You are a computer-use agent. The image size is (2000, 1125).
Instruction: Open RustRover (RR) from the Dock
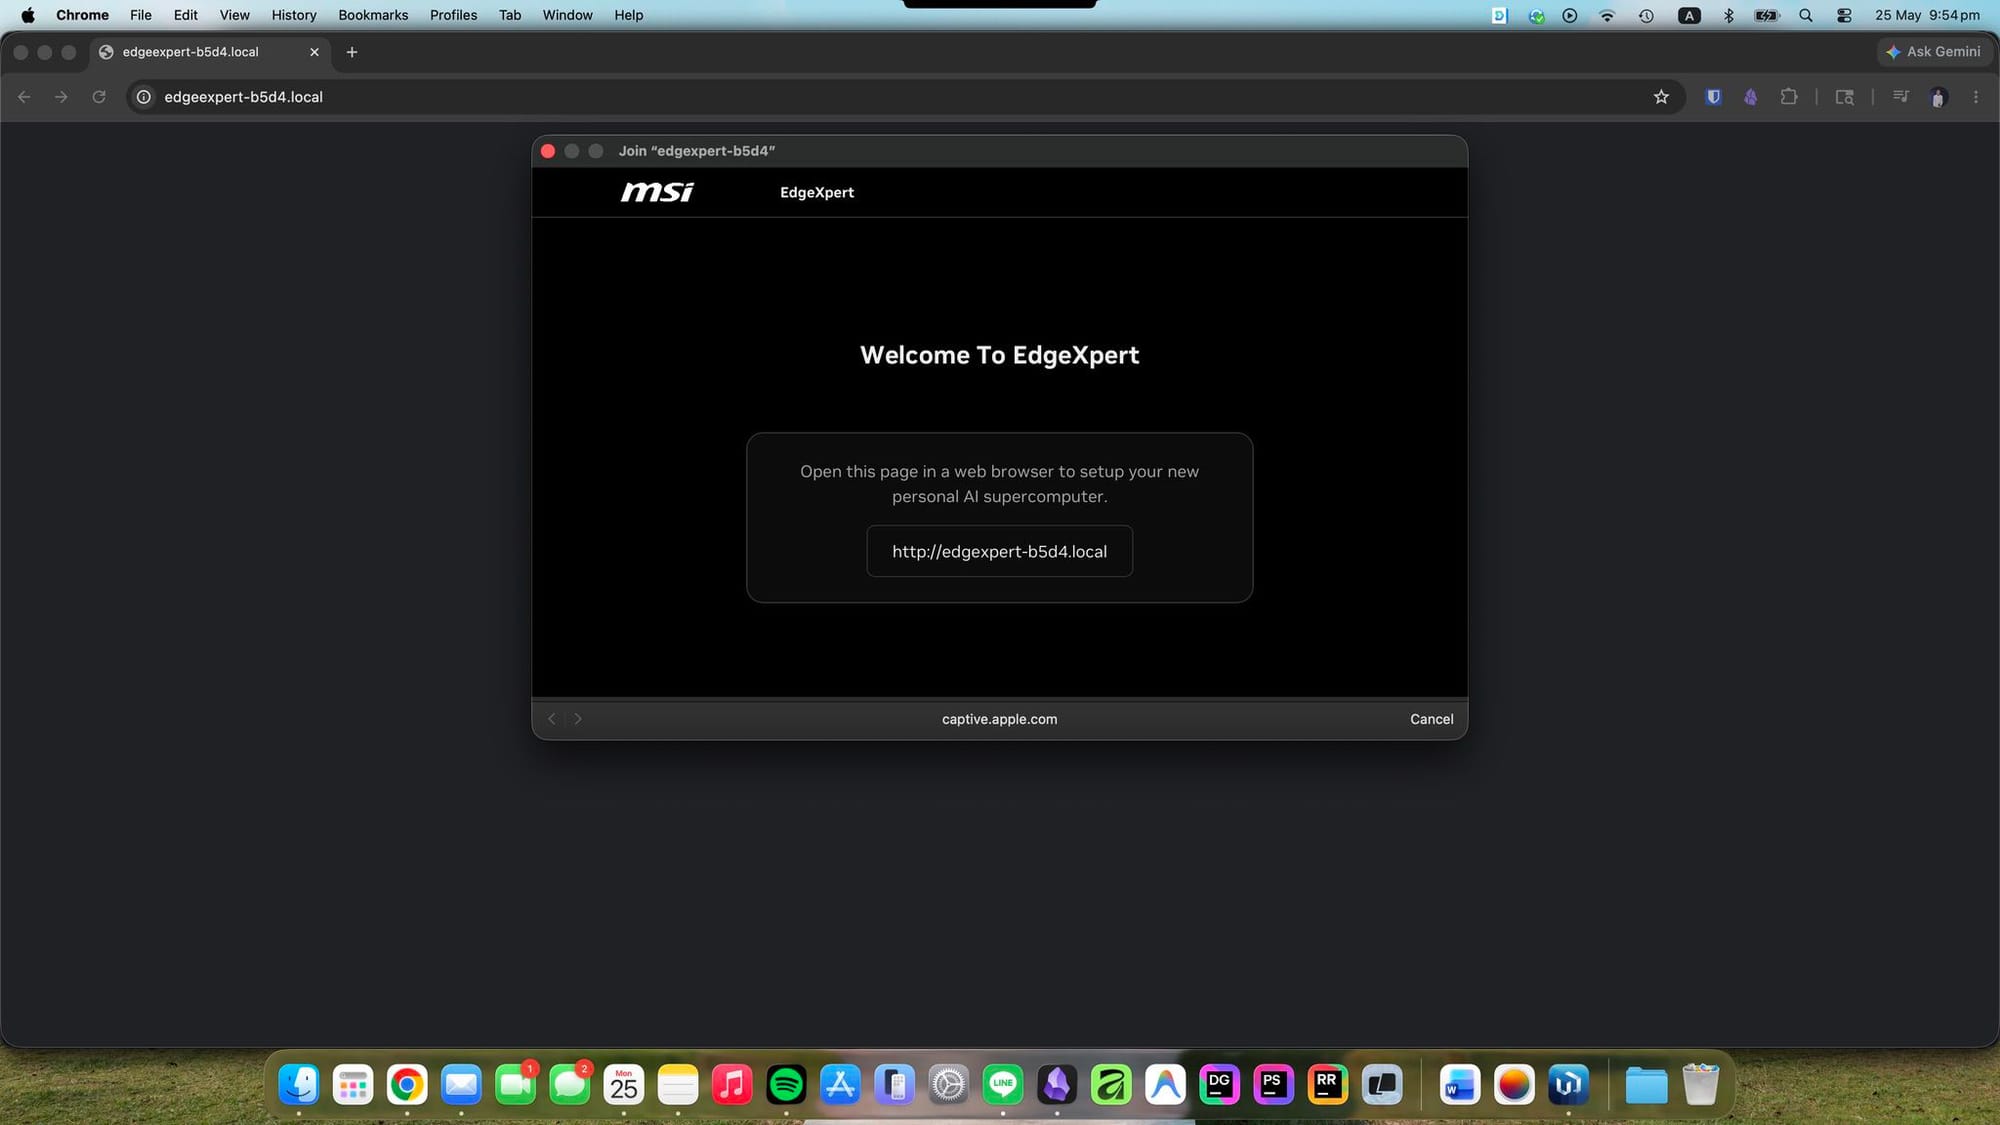coord(1327,1084)
